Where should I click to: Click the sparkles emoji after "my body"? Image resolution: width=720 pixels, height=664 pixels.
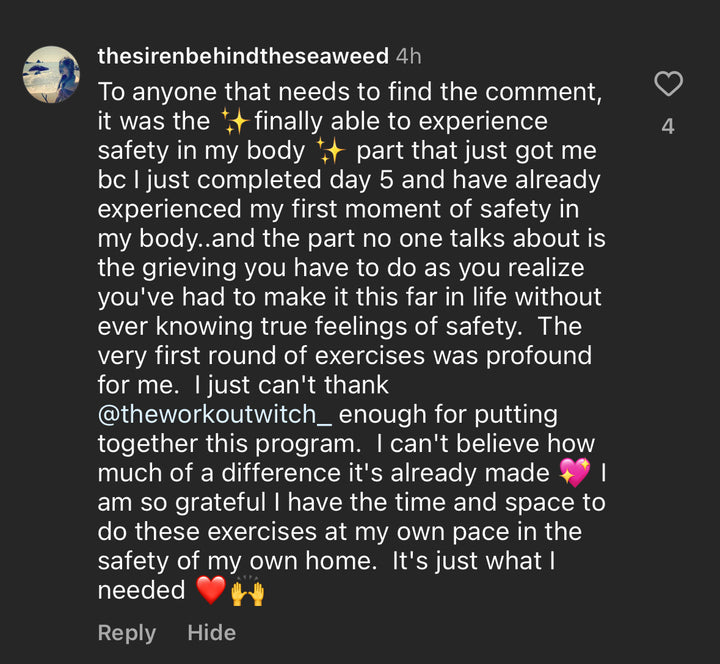tap(328, 151)
